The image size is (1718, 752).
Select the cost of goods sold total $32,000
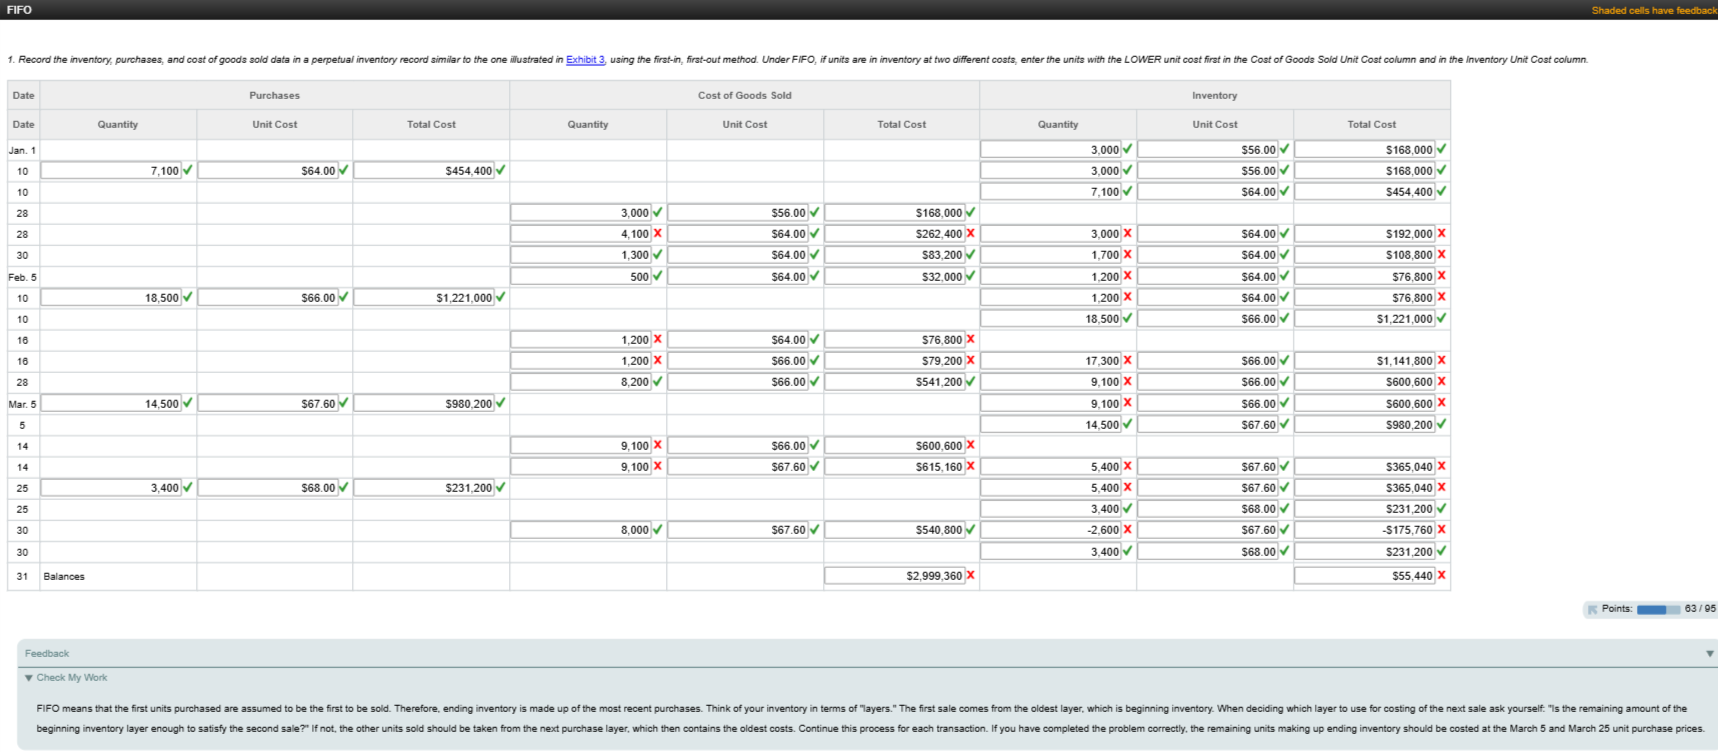point(895,277)
